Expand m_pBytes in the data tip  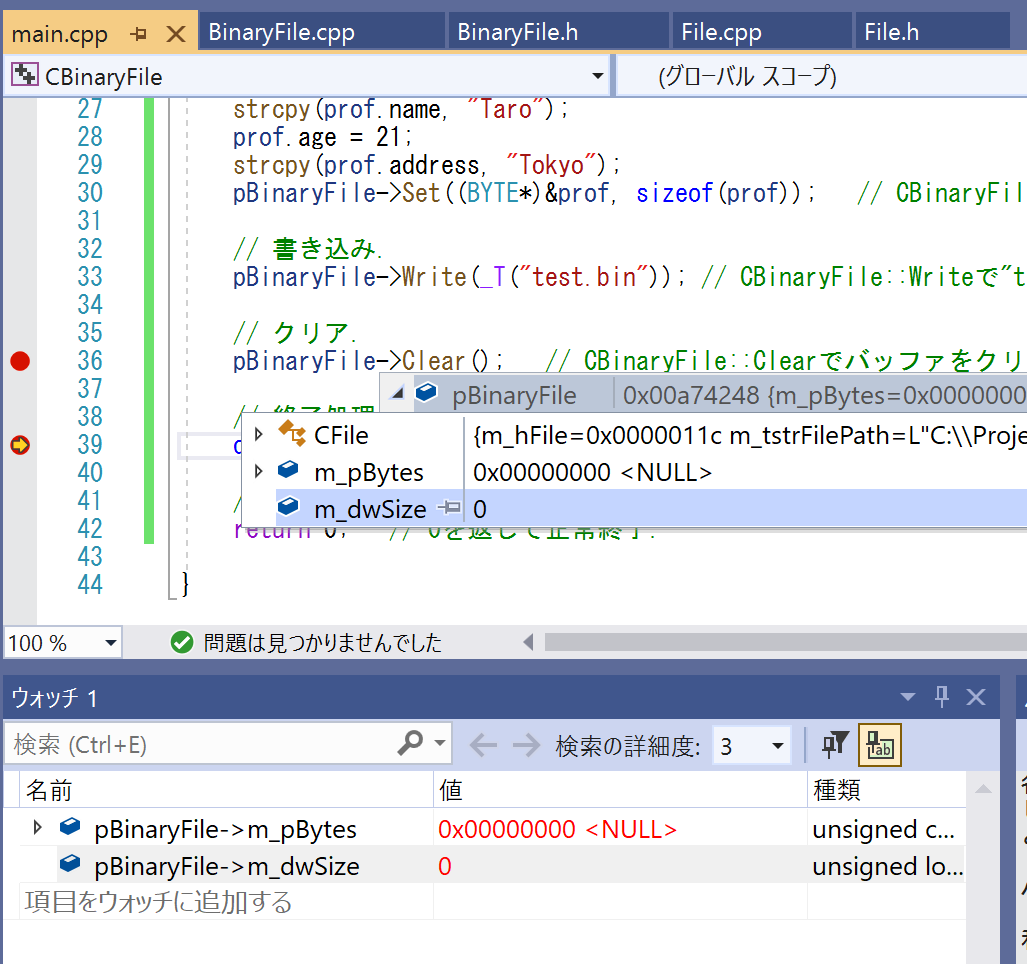(x=259, y=471)
